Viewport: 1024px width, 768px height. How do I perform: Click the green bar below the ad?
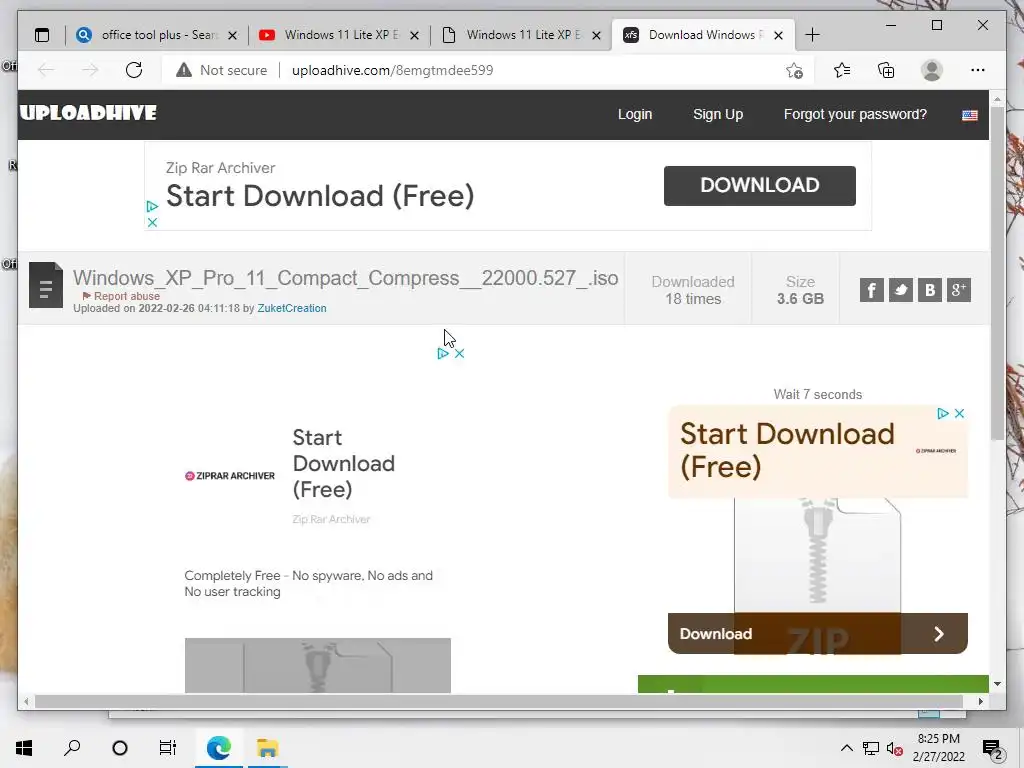tap(813, 684)
